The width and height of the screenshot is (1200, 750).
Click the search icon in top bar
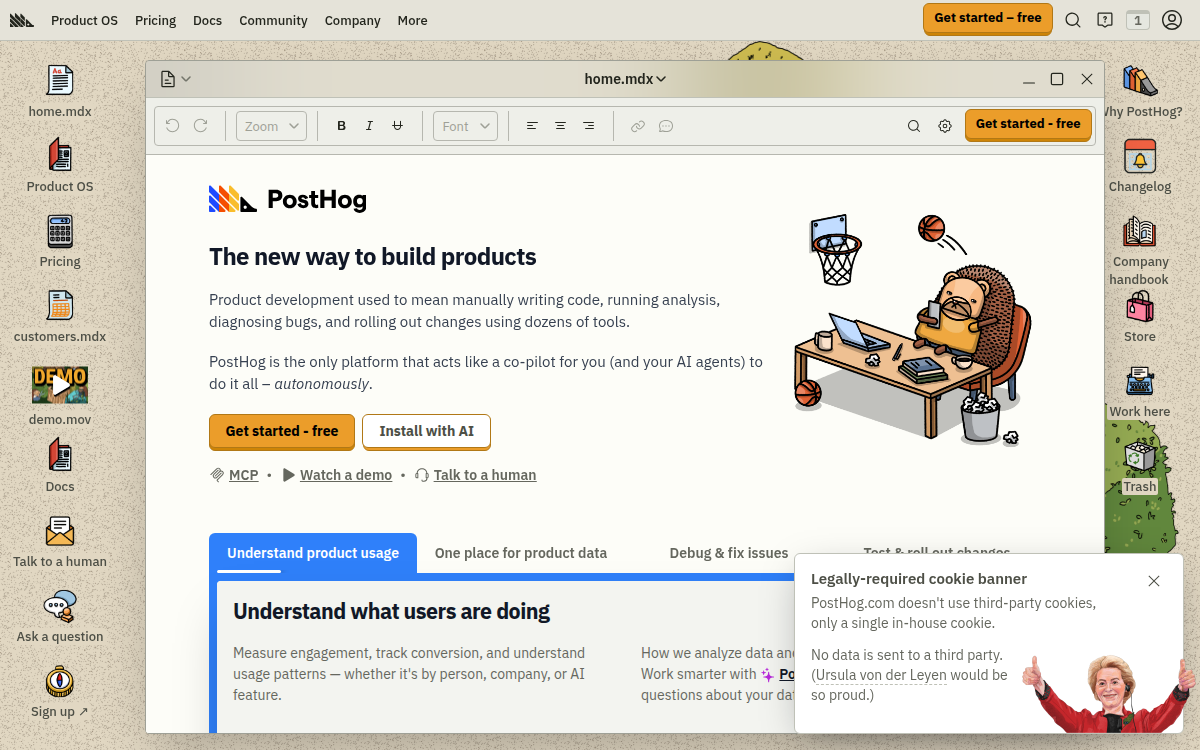click(x=1073, y=20)
